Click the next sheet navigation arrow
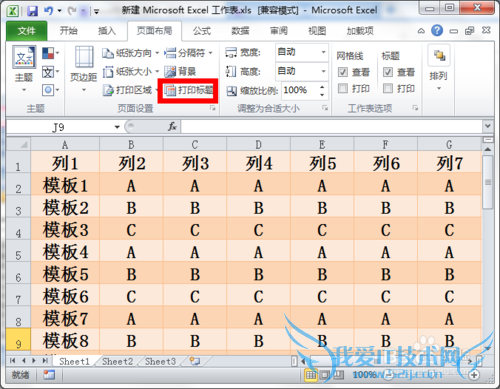Image resolution: width=500 pixels, height=389 pixels. [x=34, y=360]
